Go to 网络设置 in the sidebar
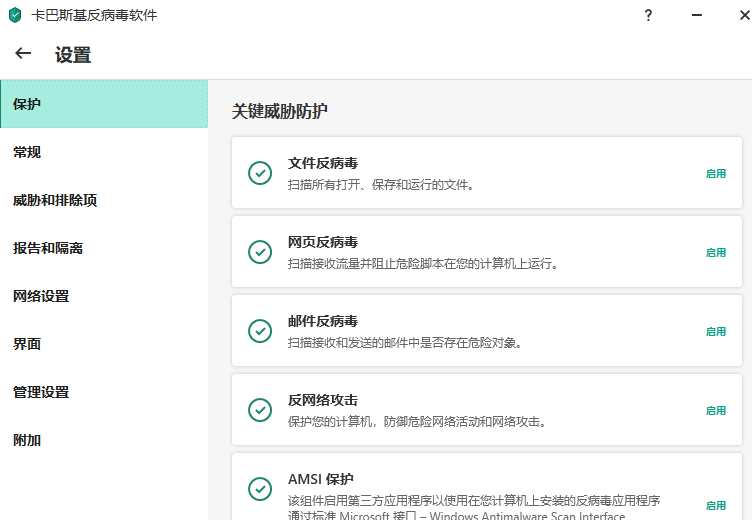Viewport: 752px width, 520px height. [x=104, y=296]
